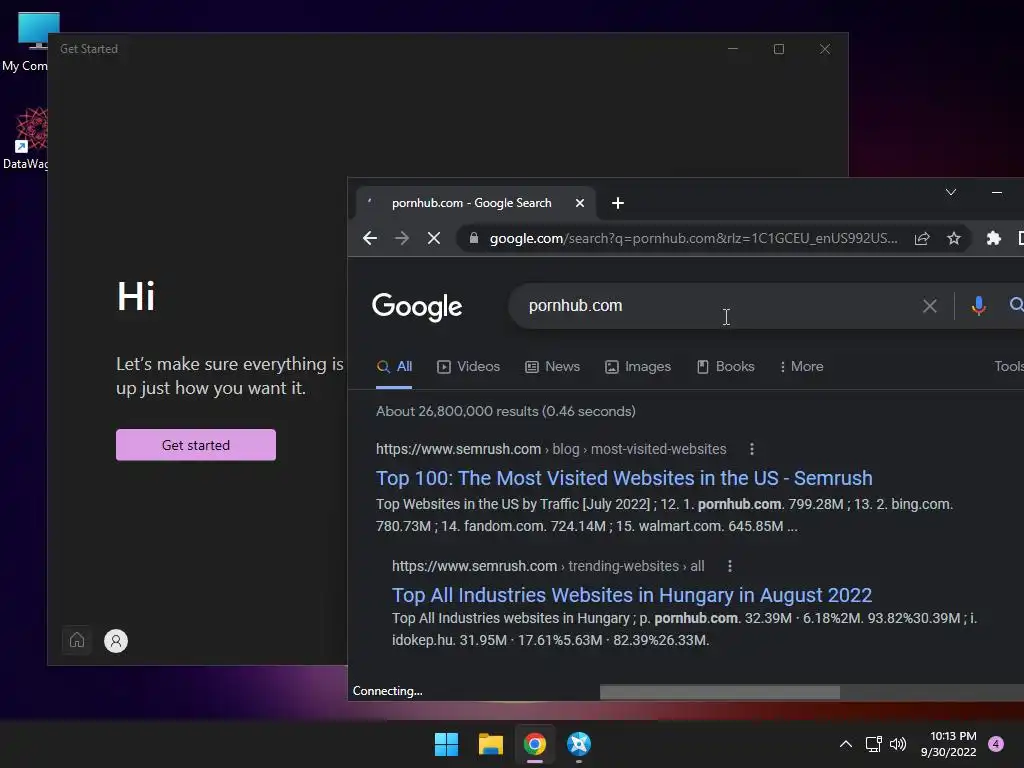Select the DataWag desktop shortcut

point(25,138)
